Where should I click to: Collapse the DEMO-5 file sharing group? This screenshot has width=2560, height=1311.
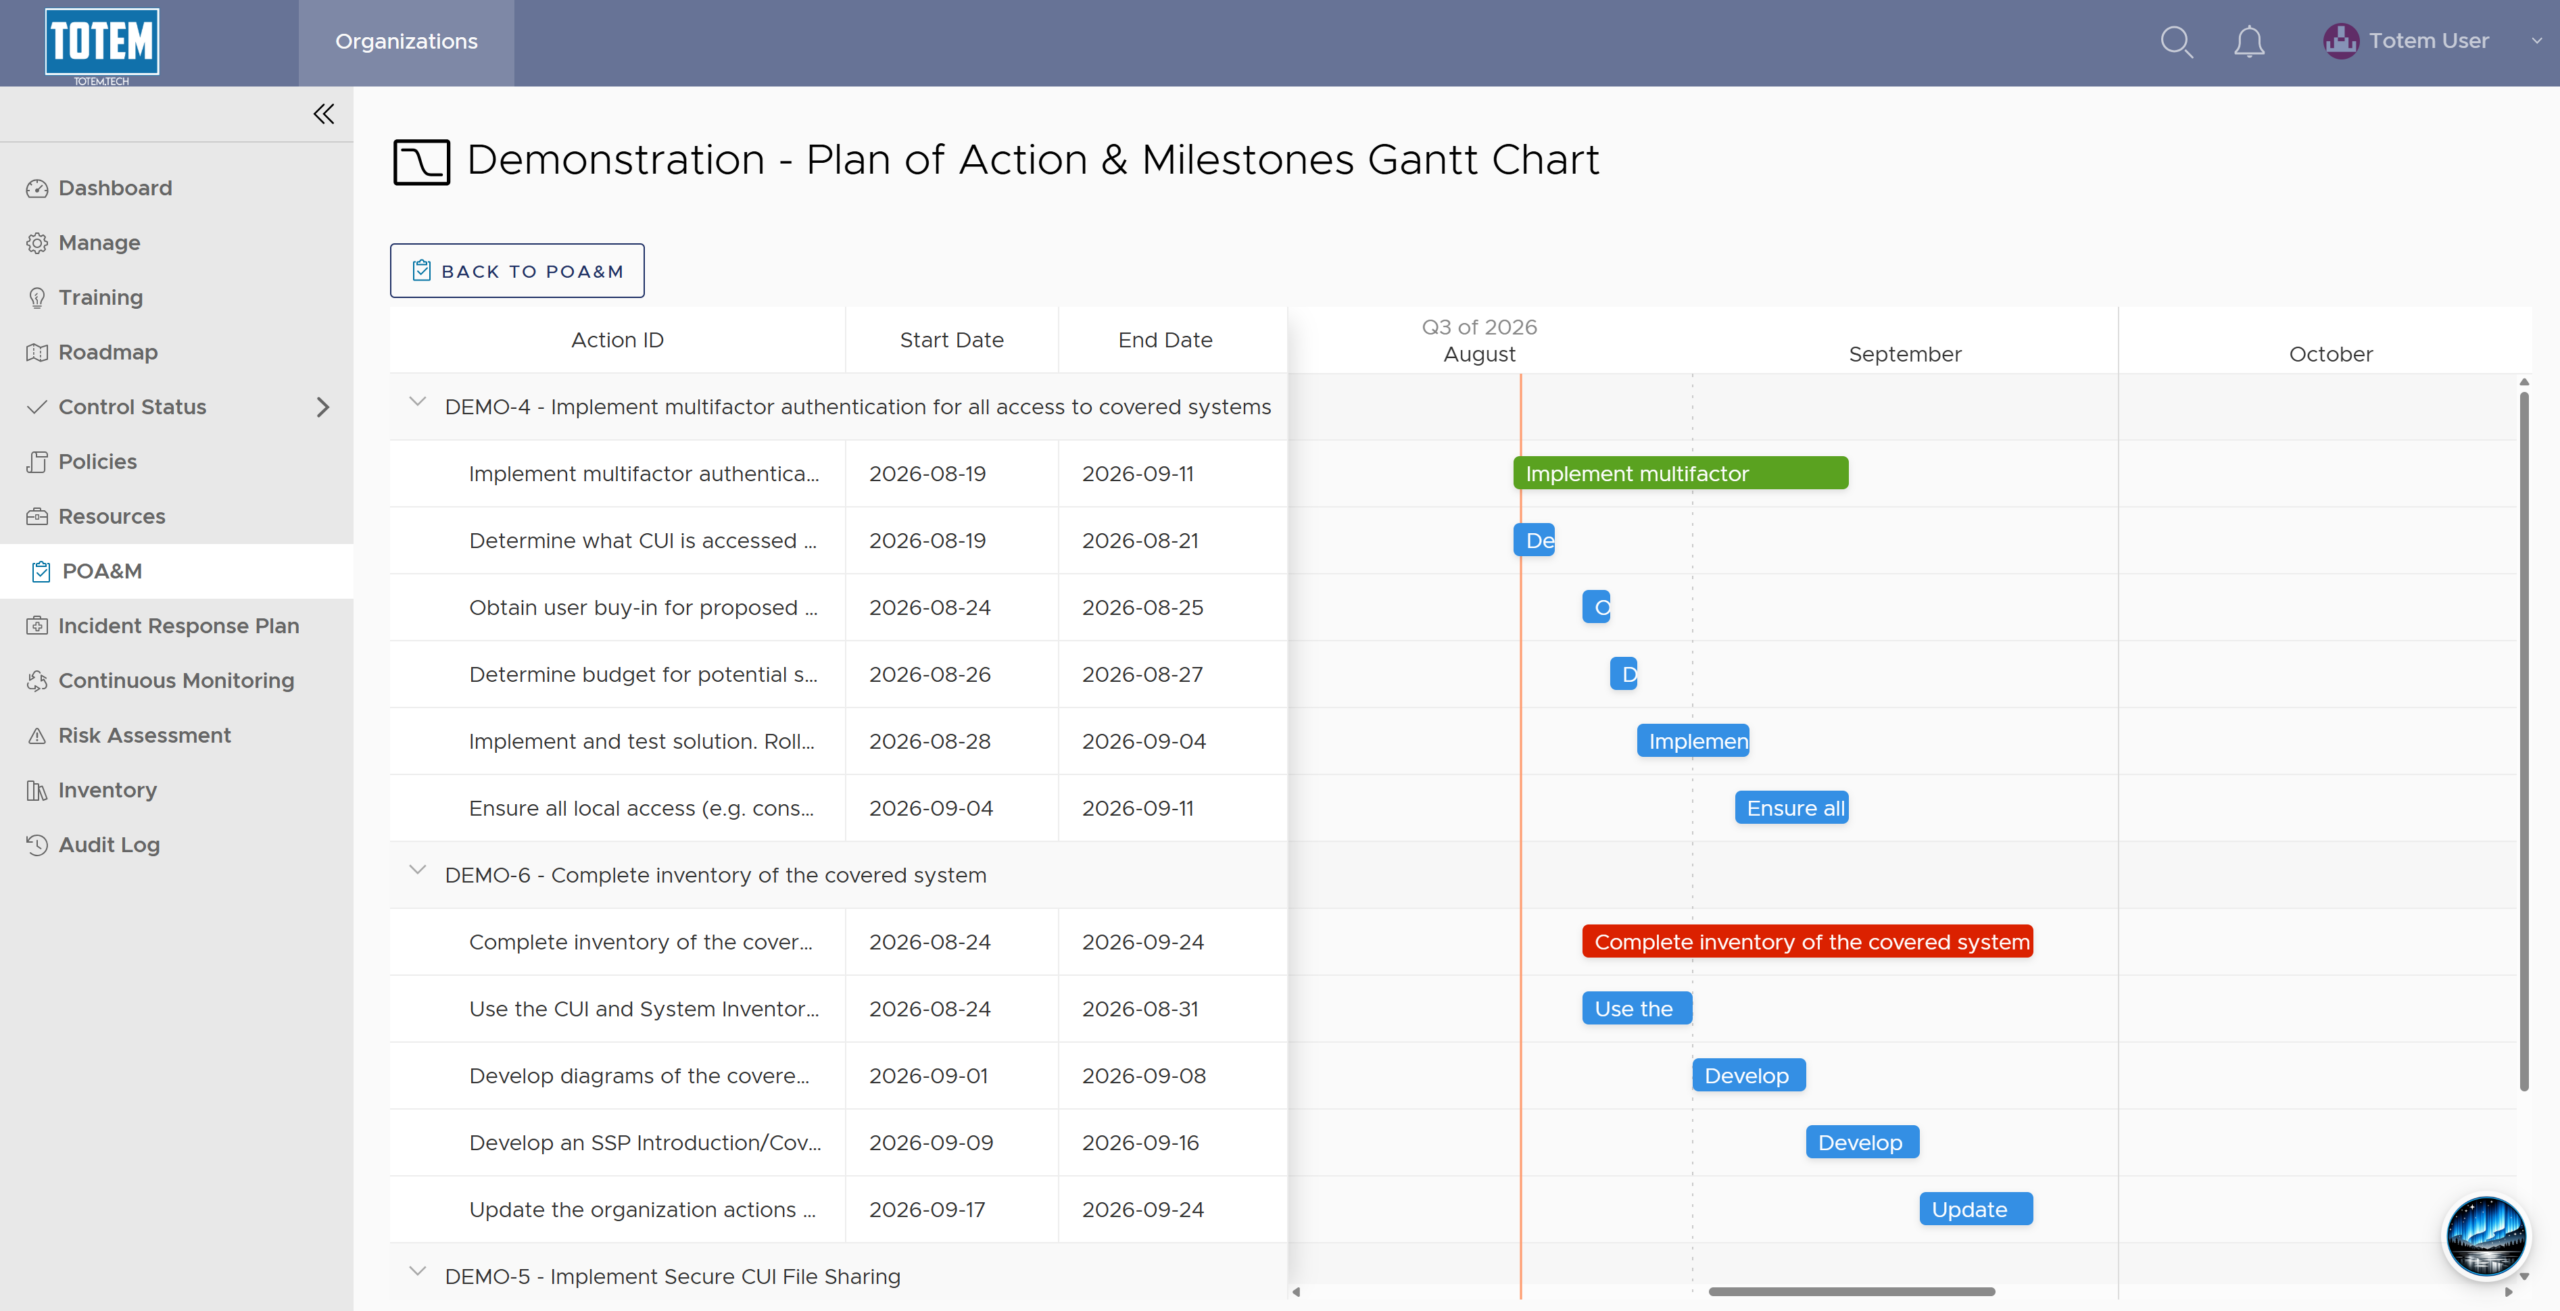(x=418, y=1272)
